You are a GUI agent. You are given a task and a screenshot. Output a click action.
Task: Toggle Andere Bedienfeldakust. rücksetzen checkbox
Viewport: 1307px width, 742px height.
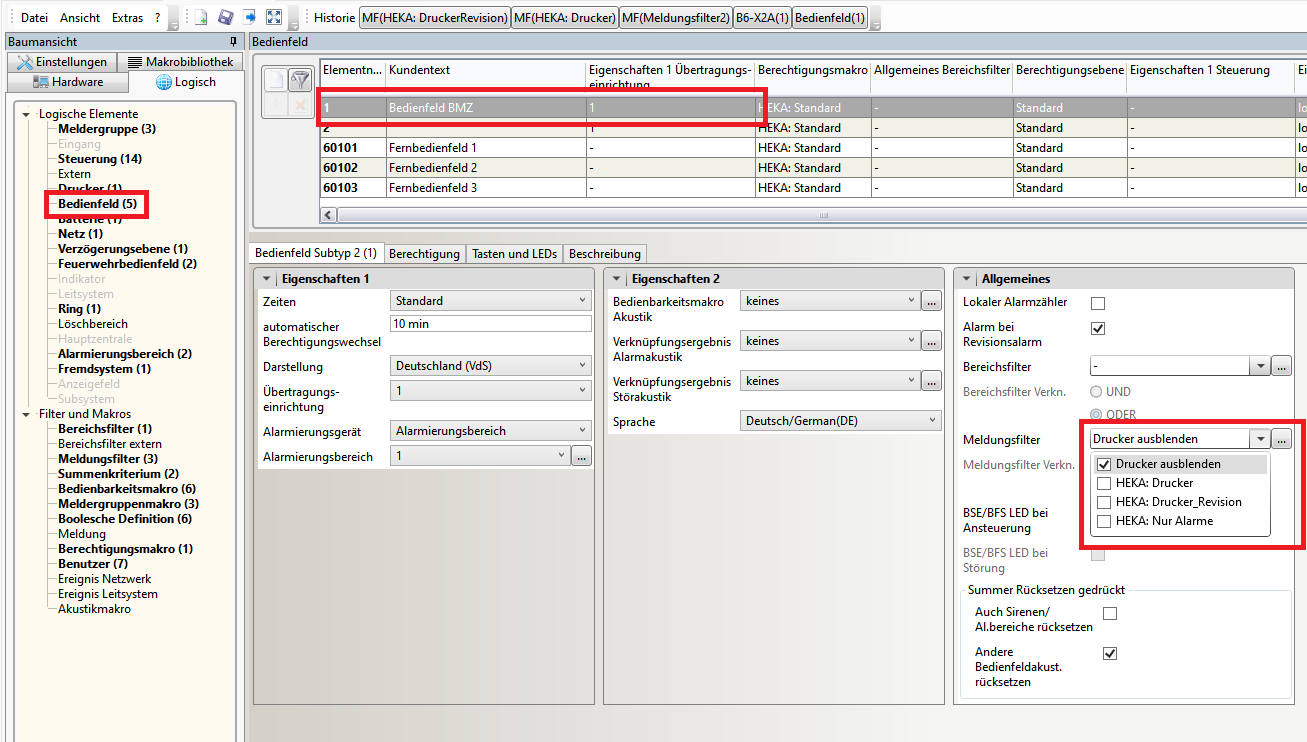pos(1110,654)
